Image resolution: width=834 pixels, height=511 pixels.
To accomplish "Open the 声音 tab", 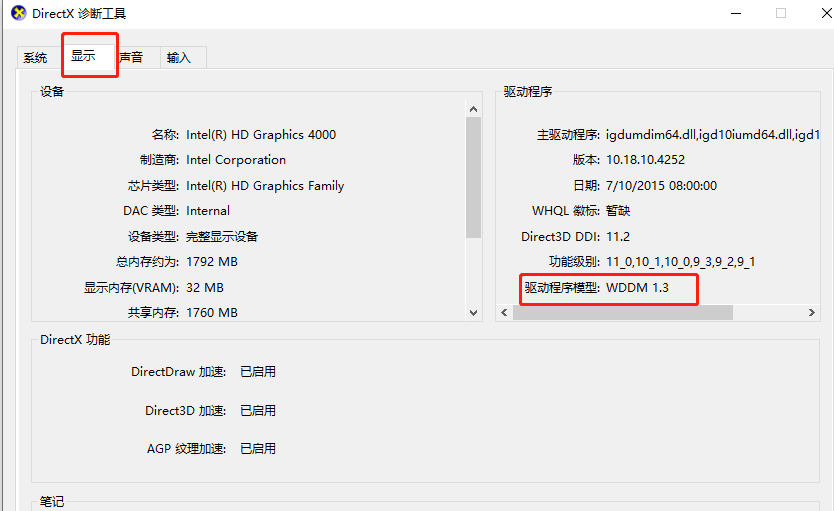I will tap(131, 58).
